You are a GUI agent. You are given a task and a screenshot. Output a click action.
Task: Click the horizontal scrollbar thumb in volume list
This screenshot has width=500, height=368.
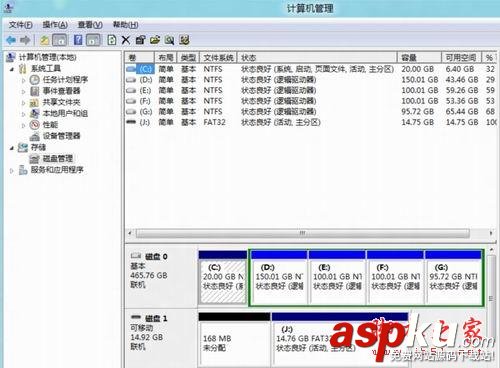click(302, 233)
